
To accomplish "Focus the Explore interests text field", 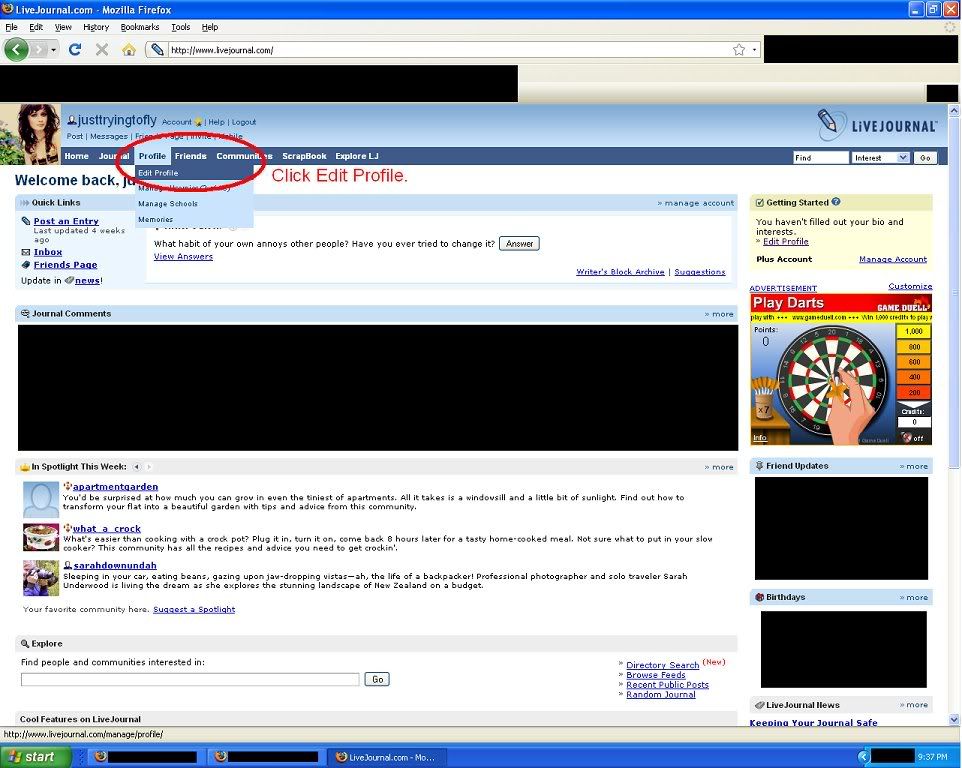I will point(190,679).
